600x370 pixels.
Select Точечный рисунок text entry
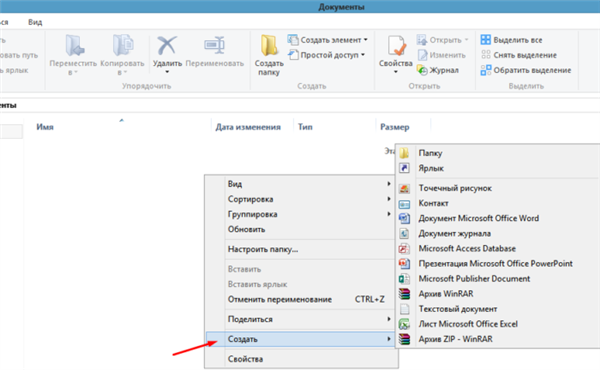455,188
